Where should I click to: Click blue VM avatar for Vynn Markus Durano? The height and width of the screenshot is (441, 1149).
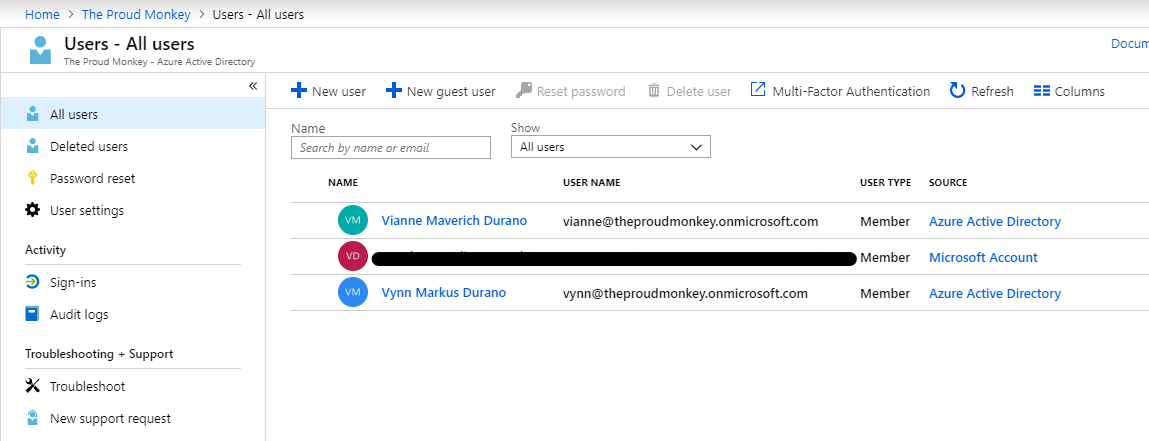click(x=352, y=292)
